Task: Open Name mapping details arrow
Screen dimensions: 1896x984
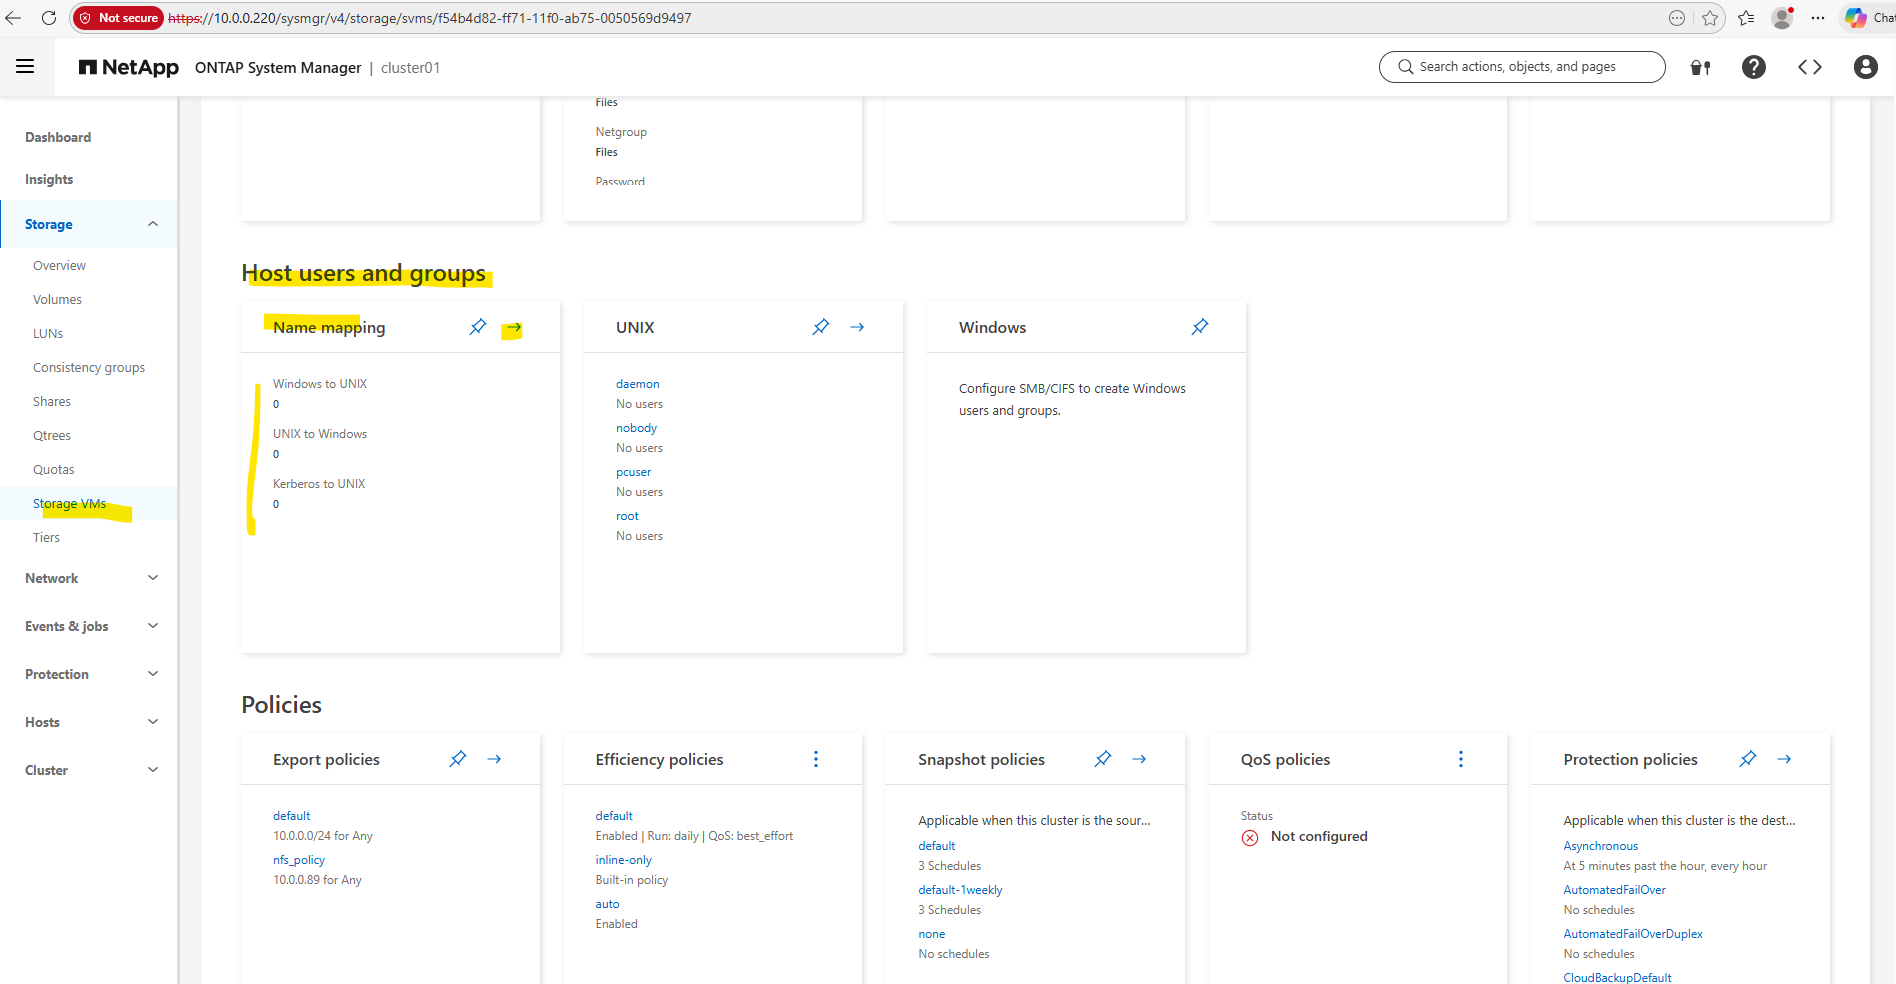Action: [513, 328]
